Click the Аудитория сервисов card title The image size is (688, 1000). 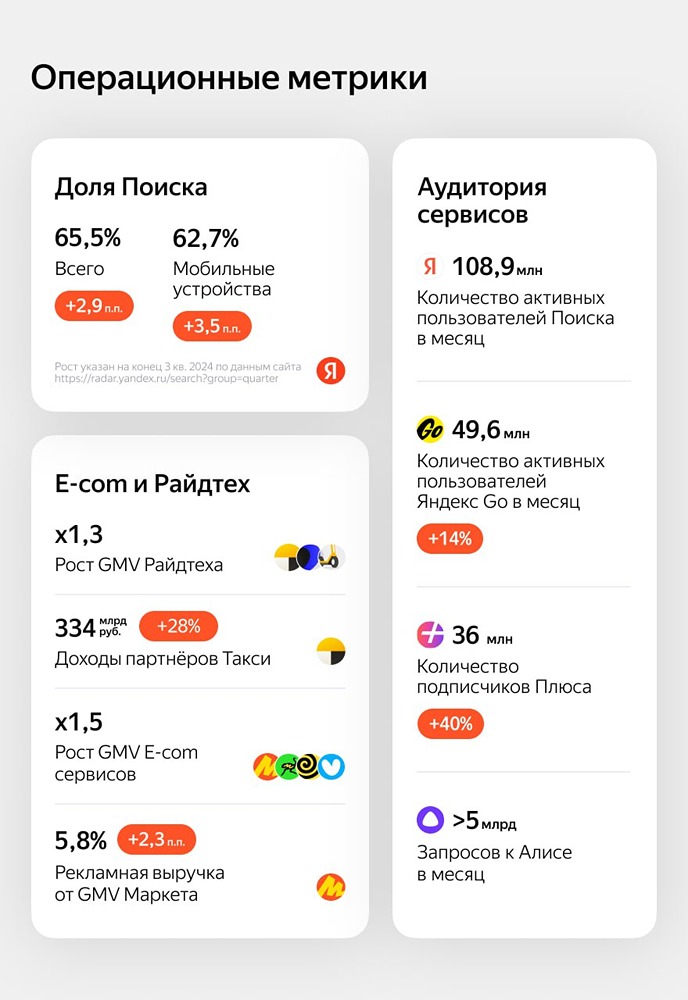pyautogui.click(x=482, y=200)
